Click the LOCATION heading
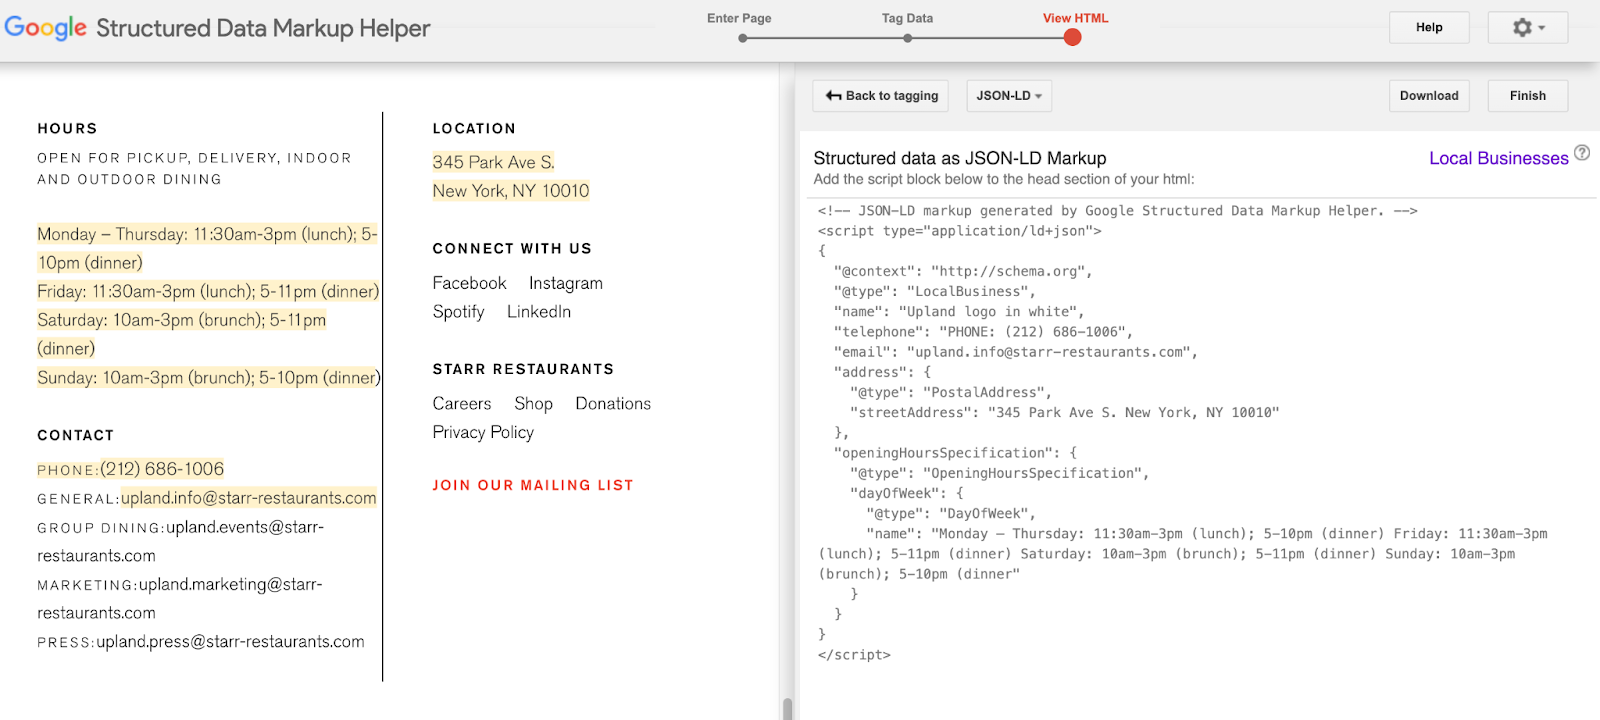The height and width of the screenshot is (720, 1600). 474,128
